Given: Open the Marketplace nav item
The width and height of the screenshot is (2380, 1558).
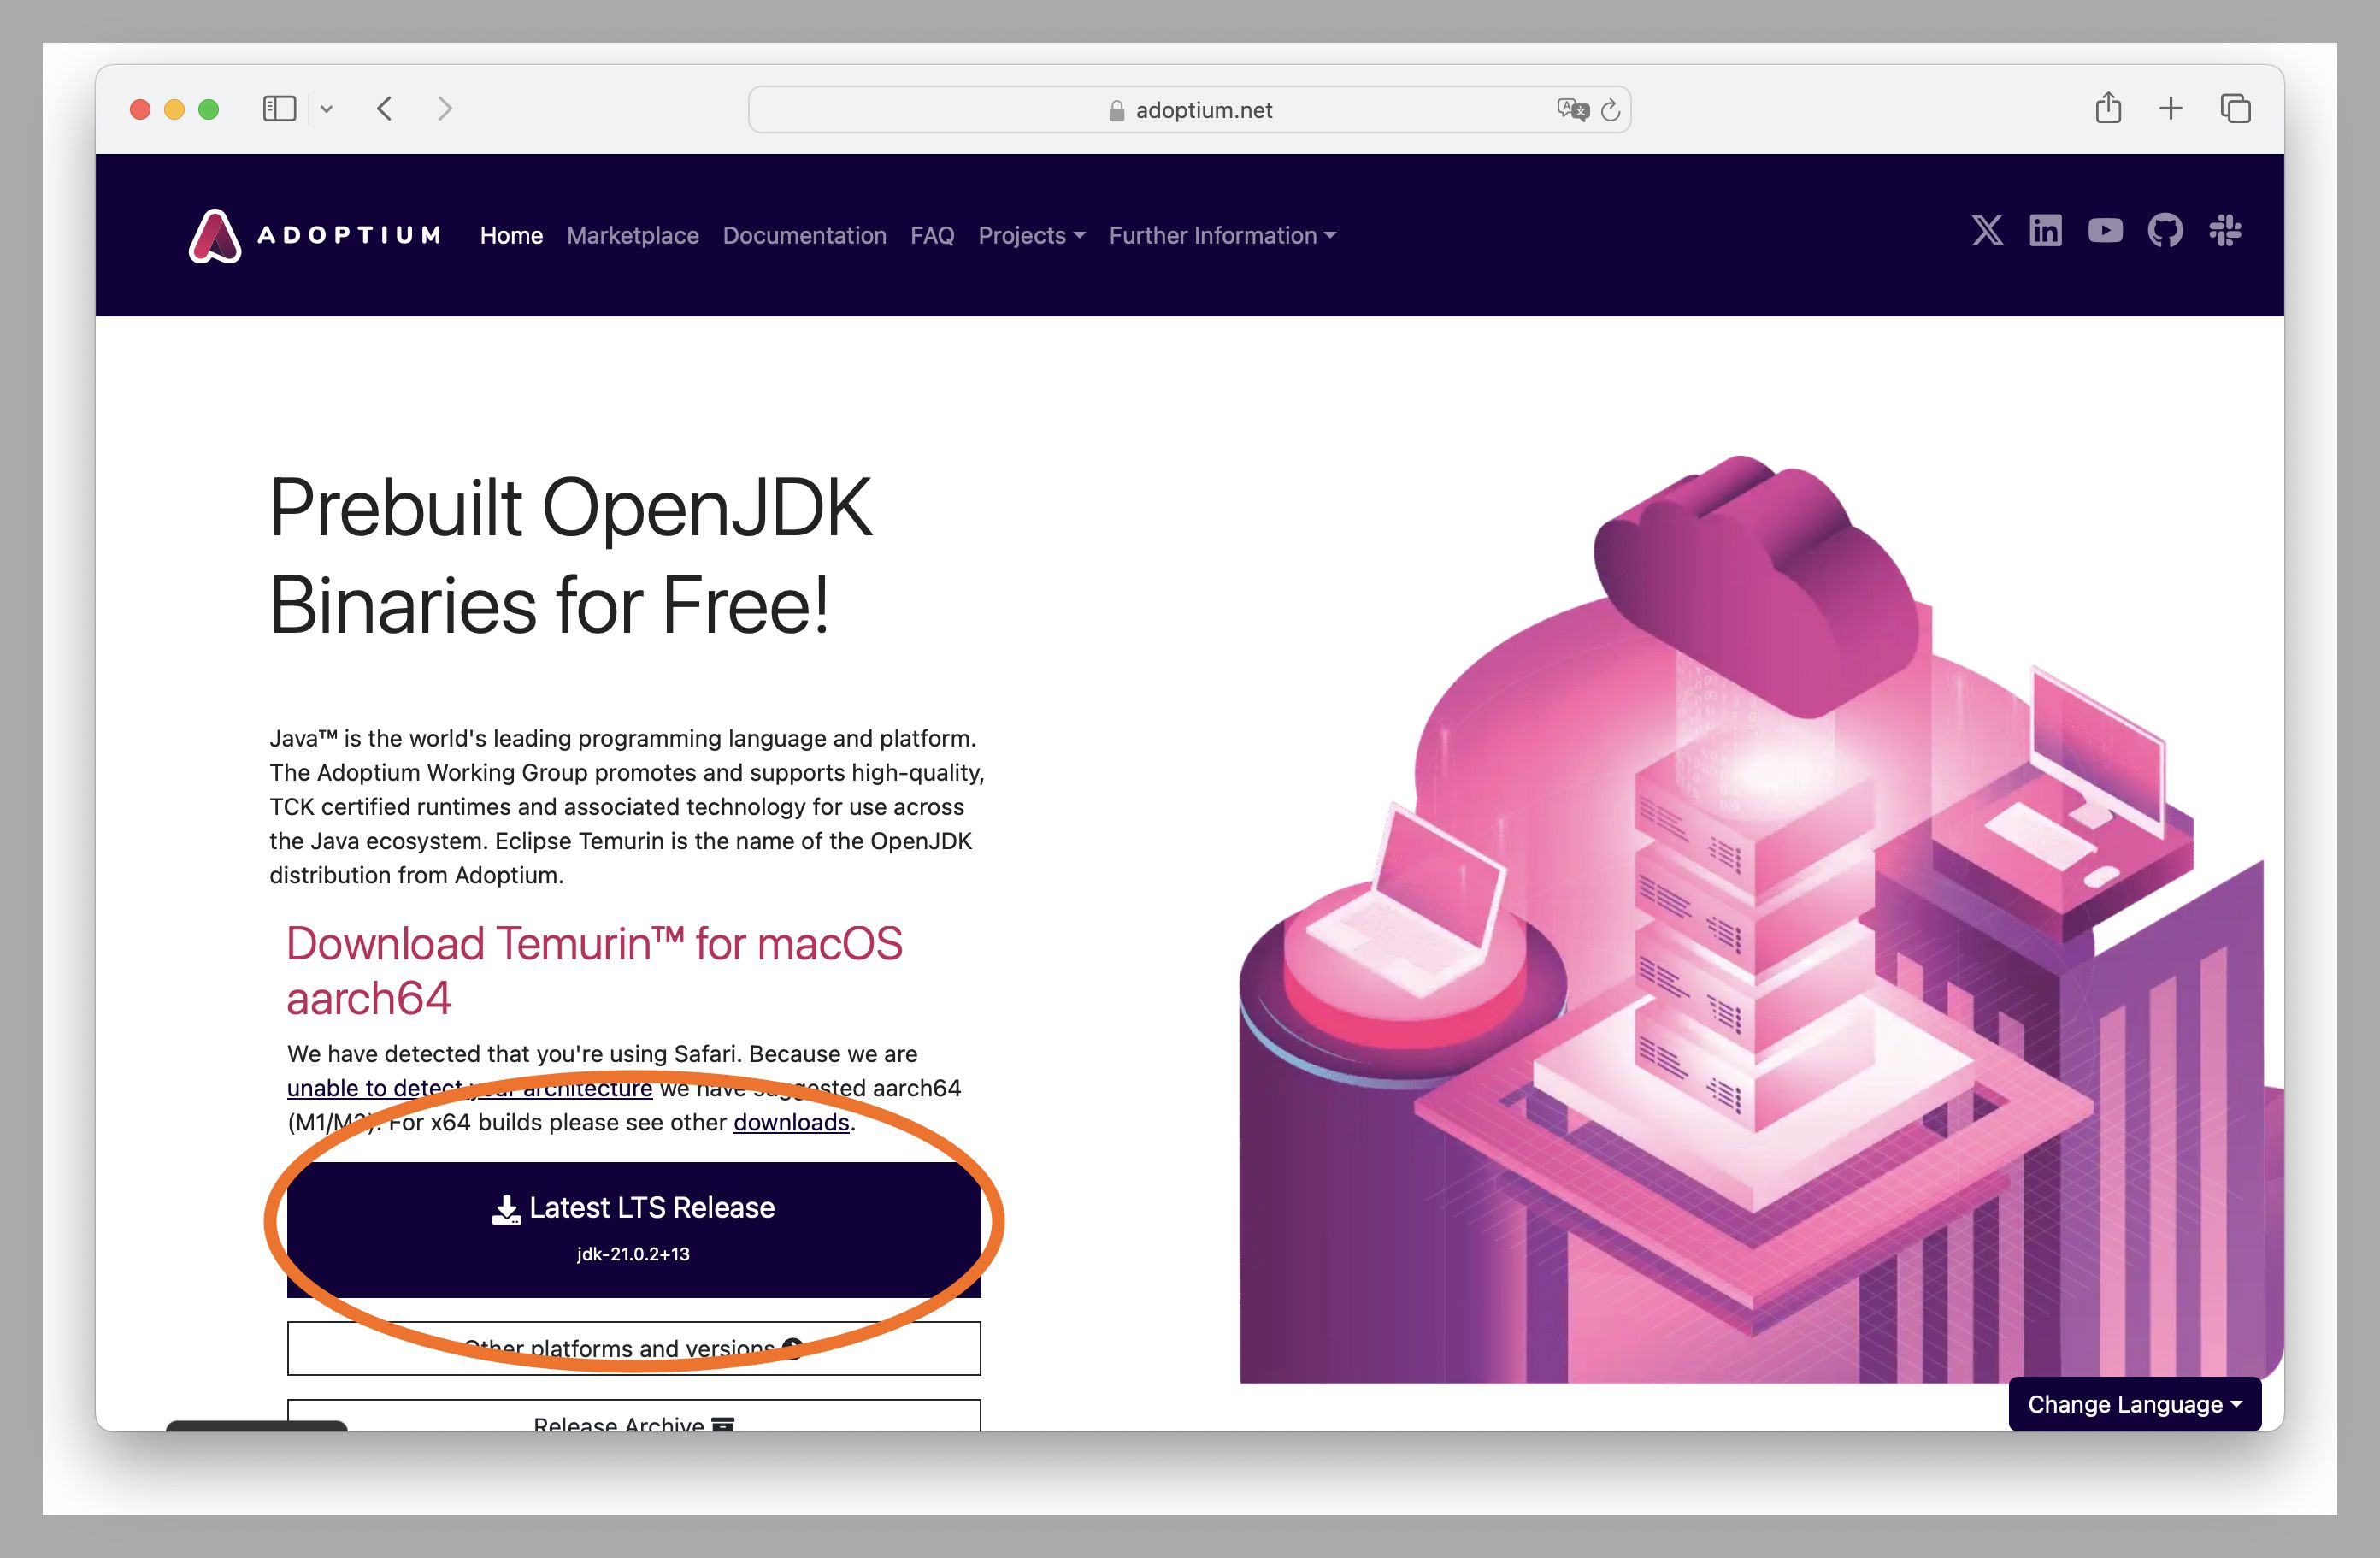Looking at the screenshot, I should (633, 235).
